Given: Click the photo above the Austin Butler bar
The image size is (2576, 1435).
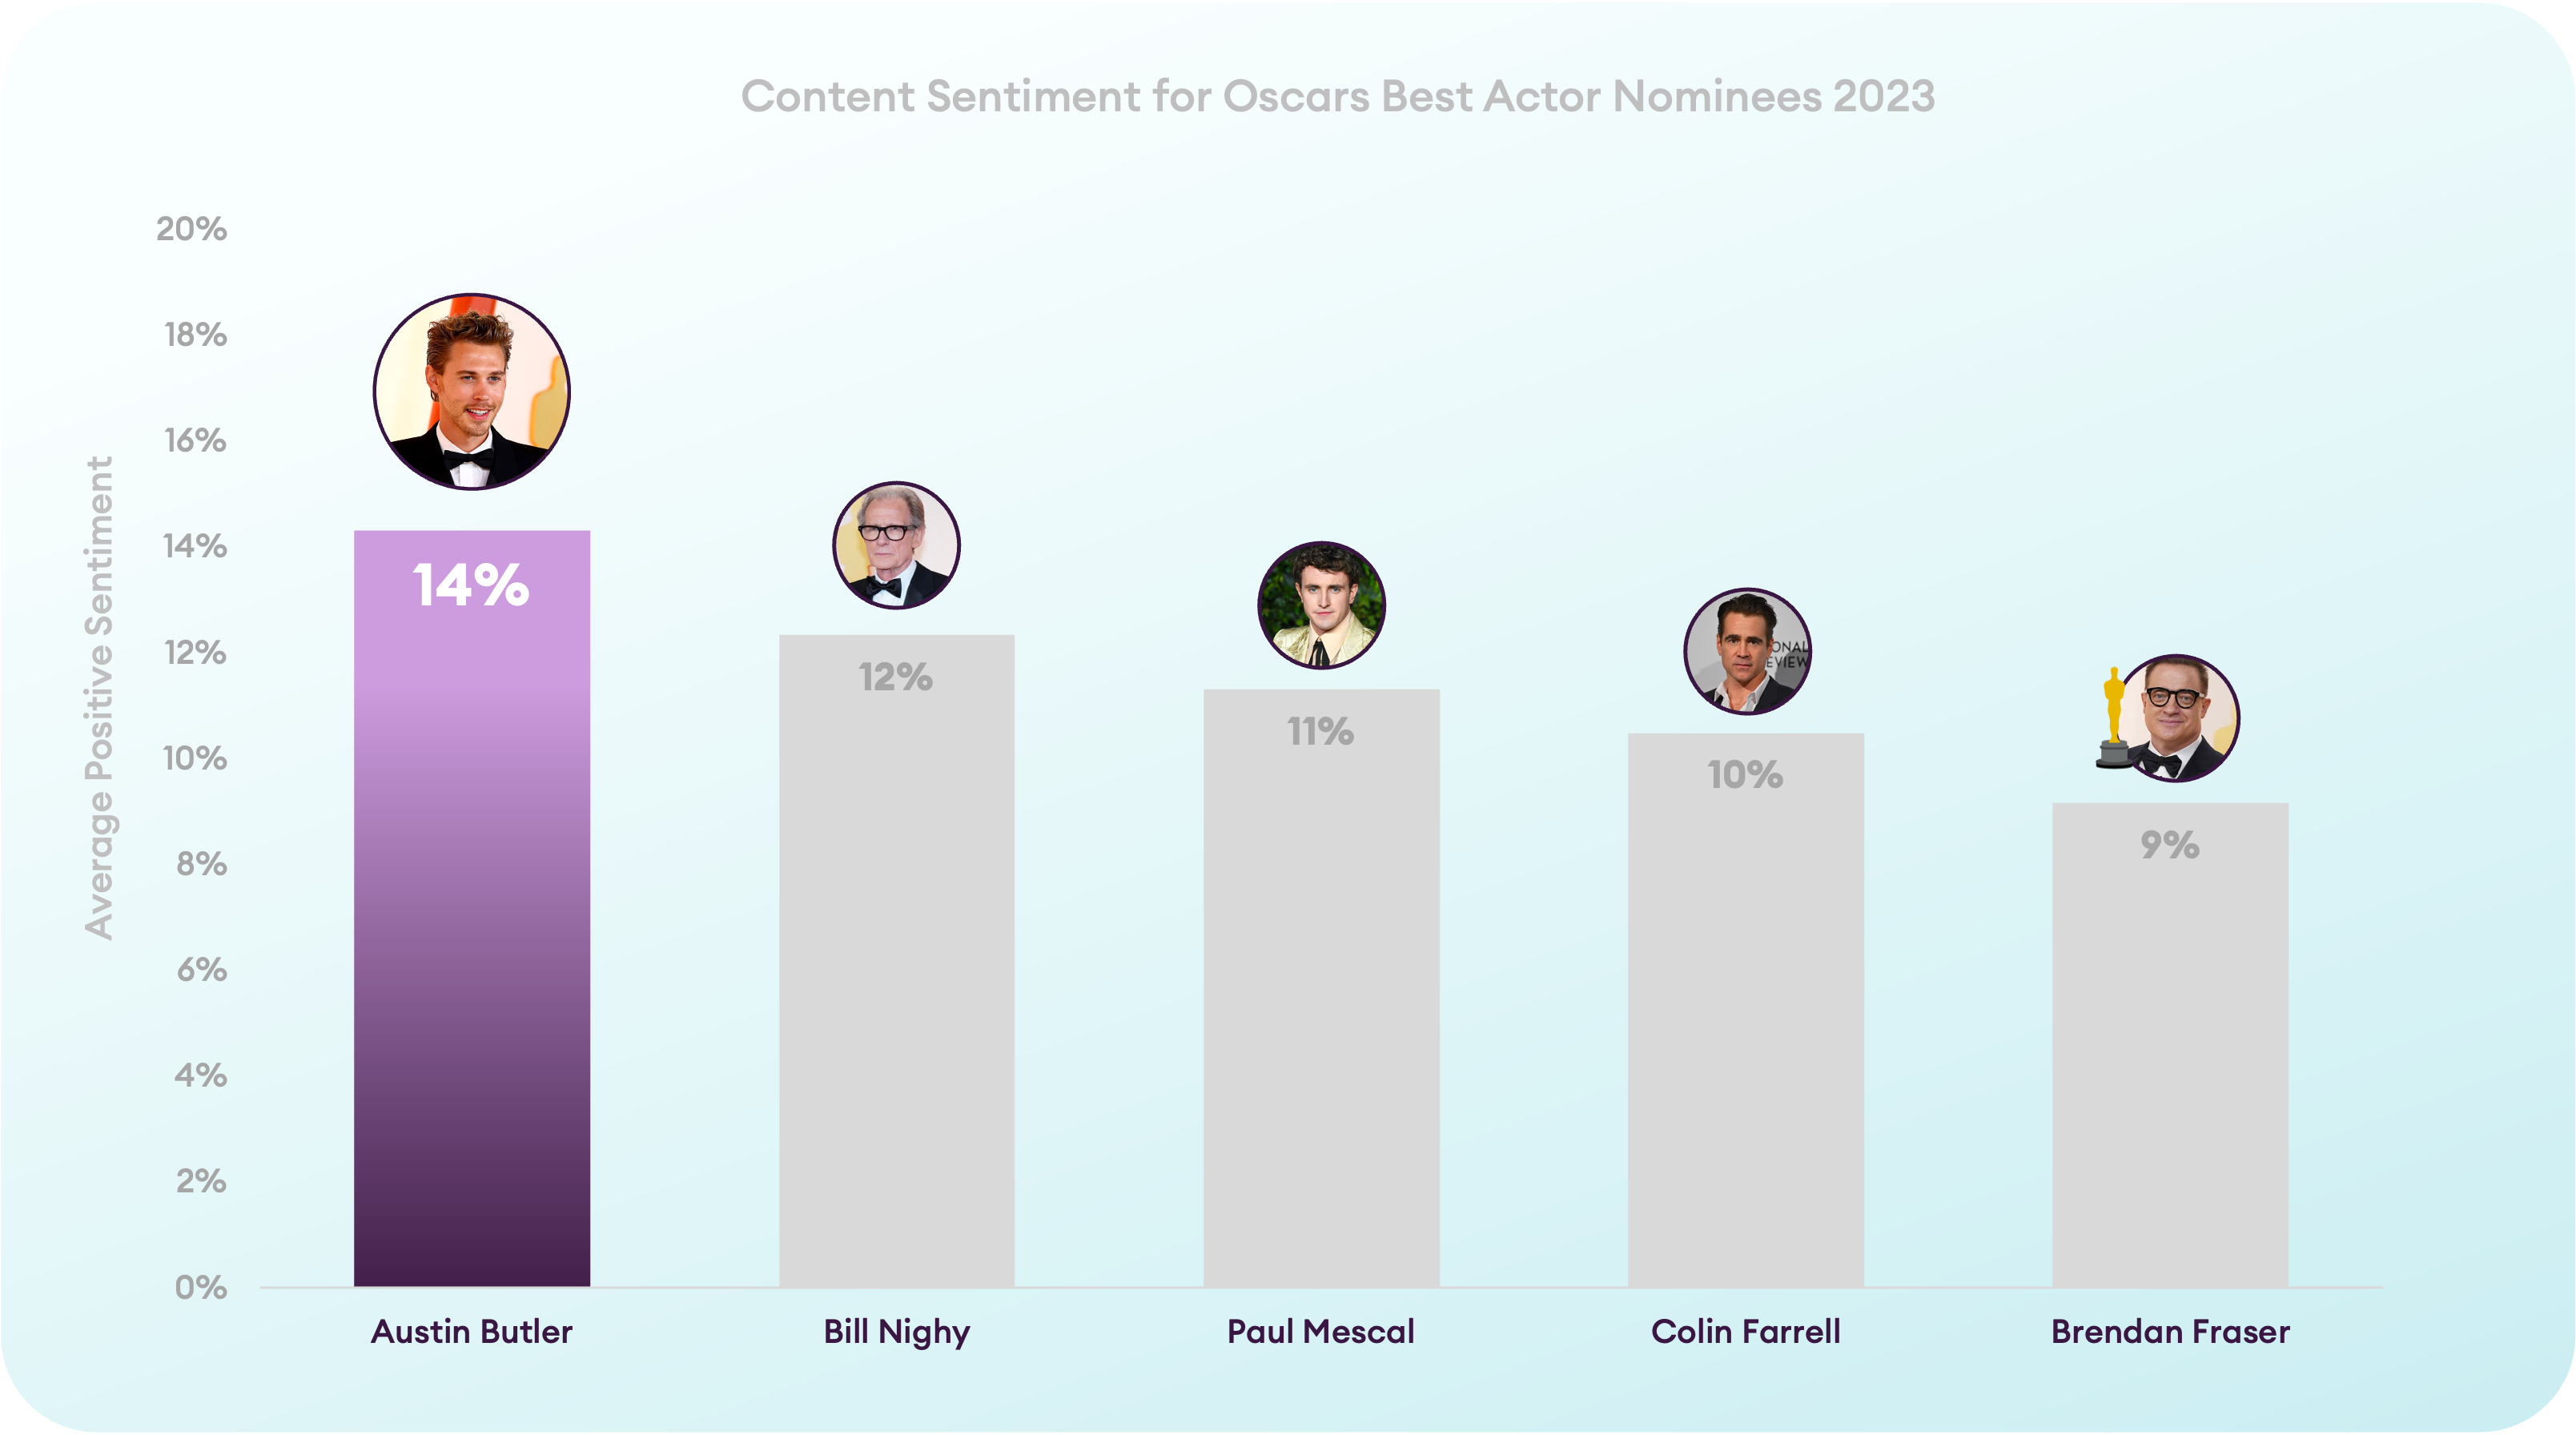Looking at the screenshot, I should point(472,391).
